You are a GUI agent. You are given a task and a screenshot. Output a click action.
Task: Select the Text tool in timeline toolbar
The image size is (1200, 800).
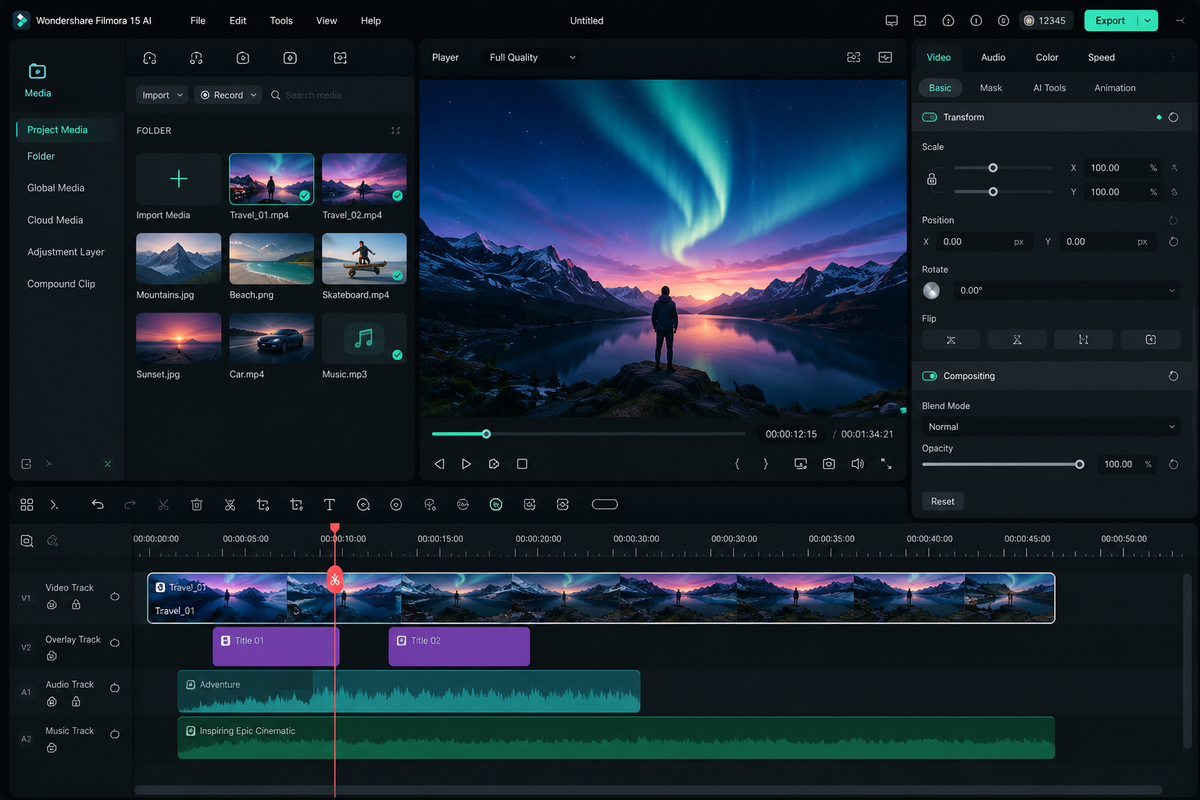[329, 505]
